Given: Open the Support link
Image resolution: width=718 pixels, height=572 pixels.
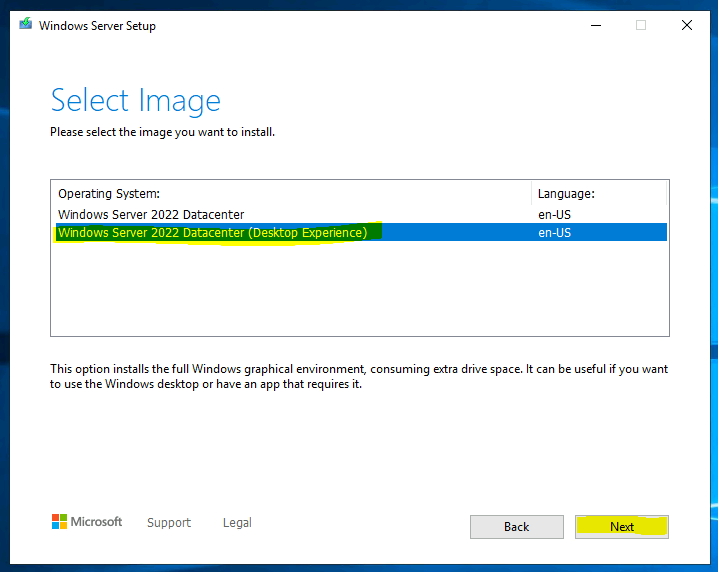Looking at the screenshot, I should pos(169,523).
